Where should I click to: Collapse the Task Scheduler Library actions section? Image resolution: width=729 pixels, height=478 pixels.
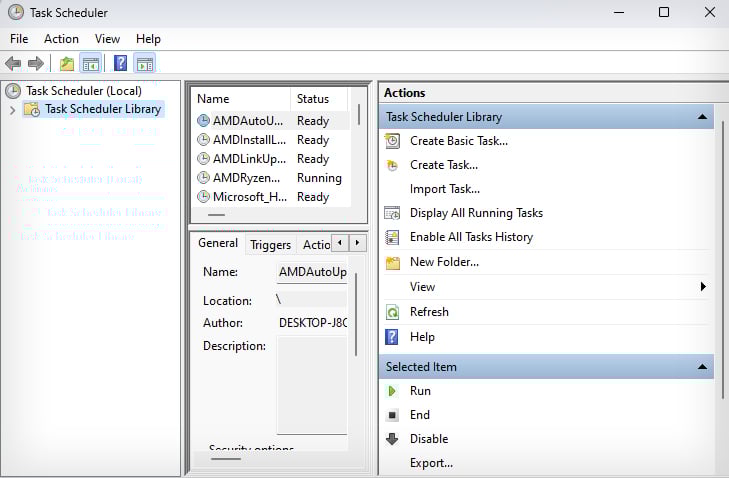[x=702, y=117]
